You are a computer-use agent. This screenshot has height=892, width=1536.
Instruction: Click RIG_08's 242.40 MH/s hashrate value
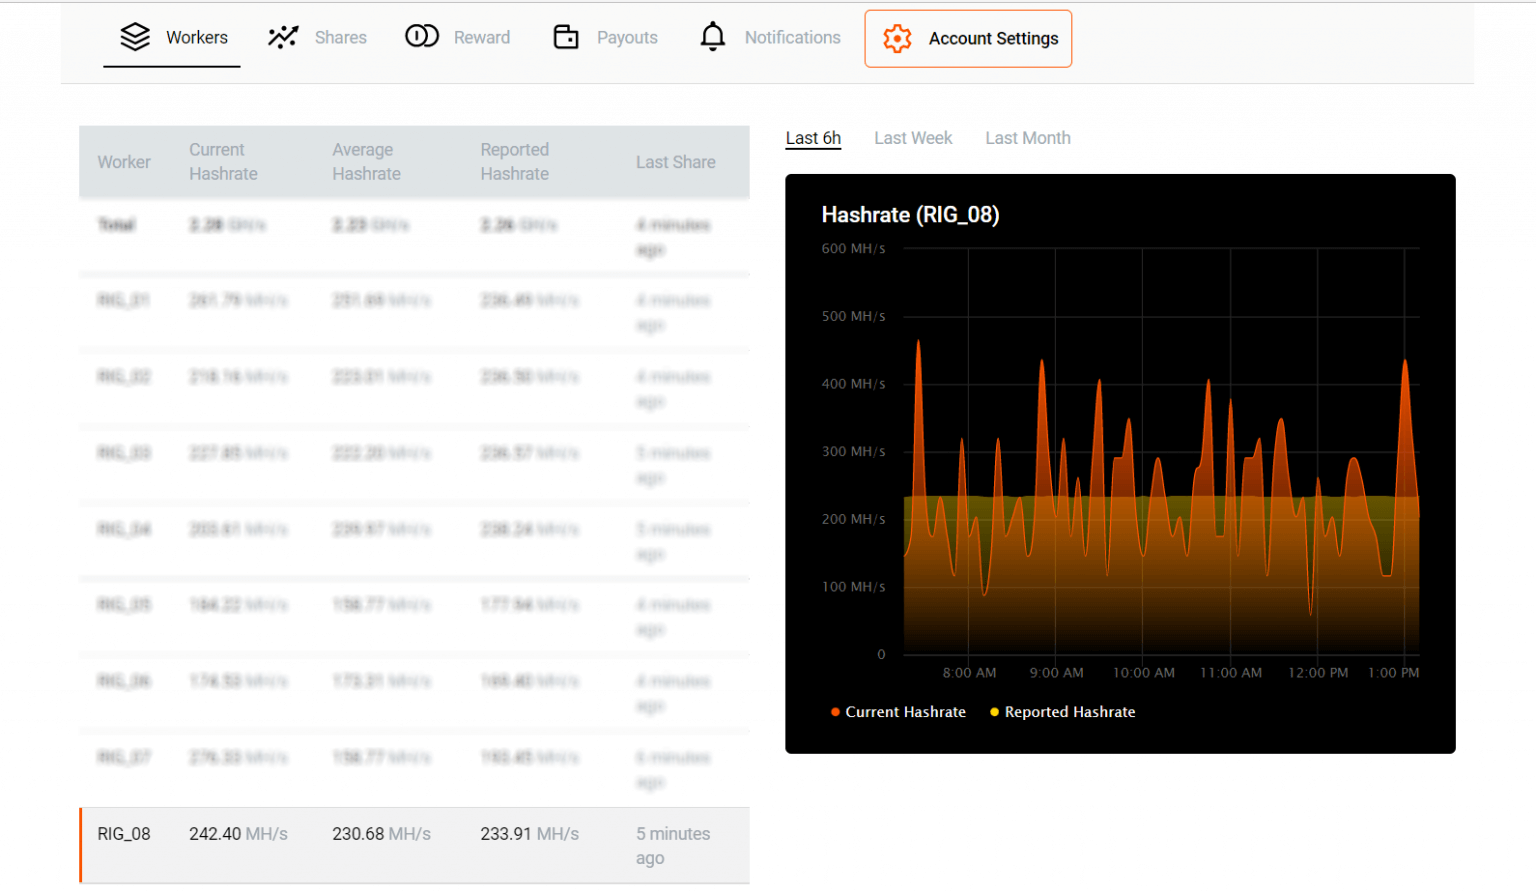tap(239, 833)
